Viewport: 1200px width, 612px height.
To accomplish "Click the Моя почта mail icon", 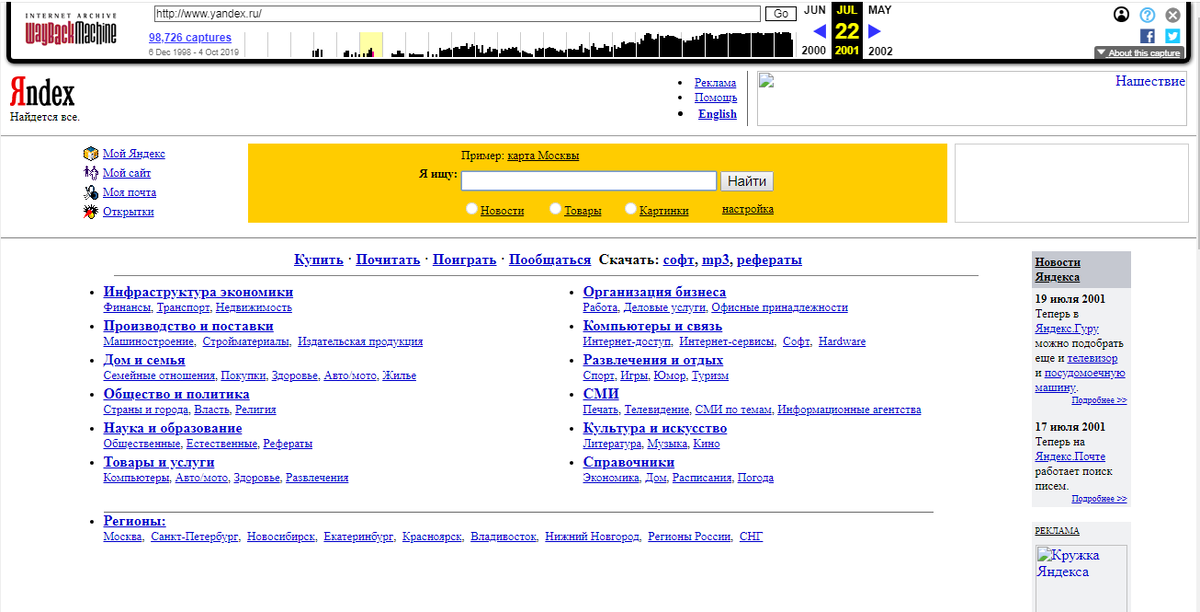I will (91, 192).
